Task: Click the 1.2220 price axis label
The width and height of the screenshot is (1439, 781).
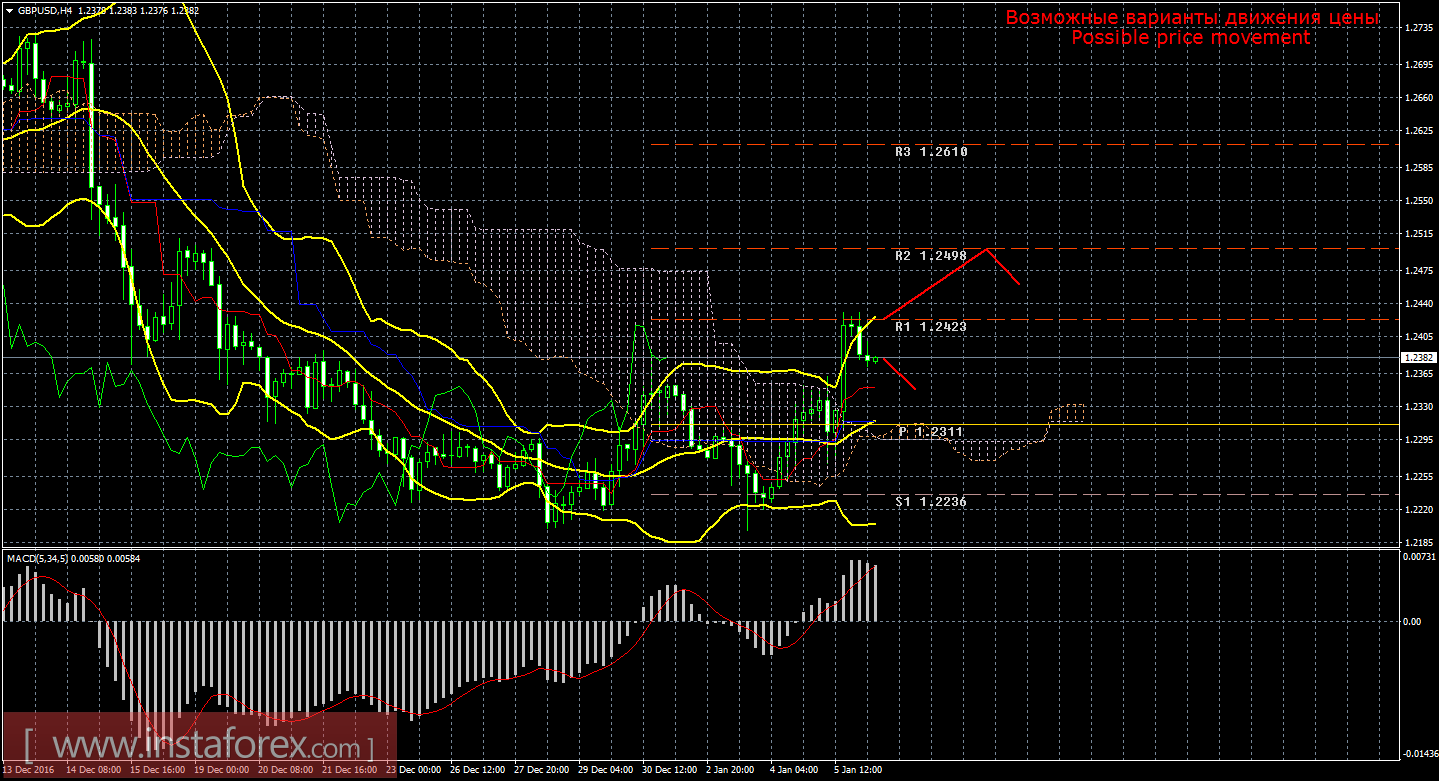Action: (1419, 510)
